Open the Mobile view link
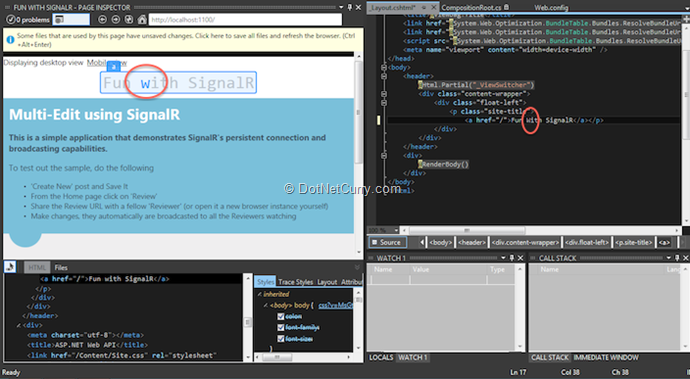Screen dimensions: 690x379 coord(106,63)
